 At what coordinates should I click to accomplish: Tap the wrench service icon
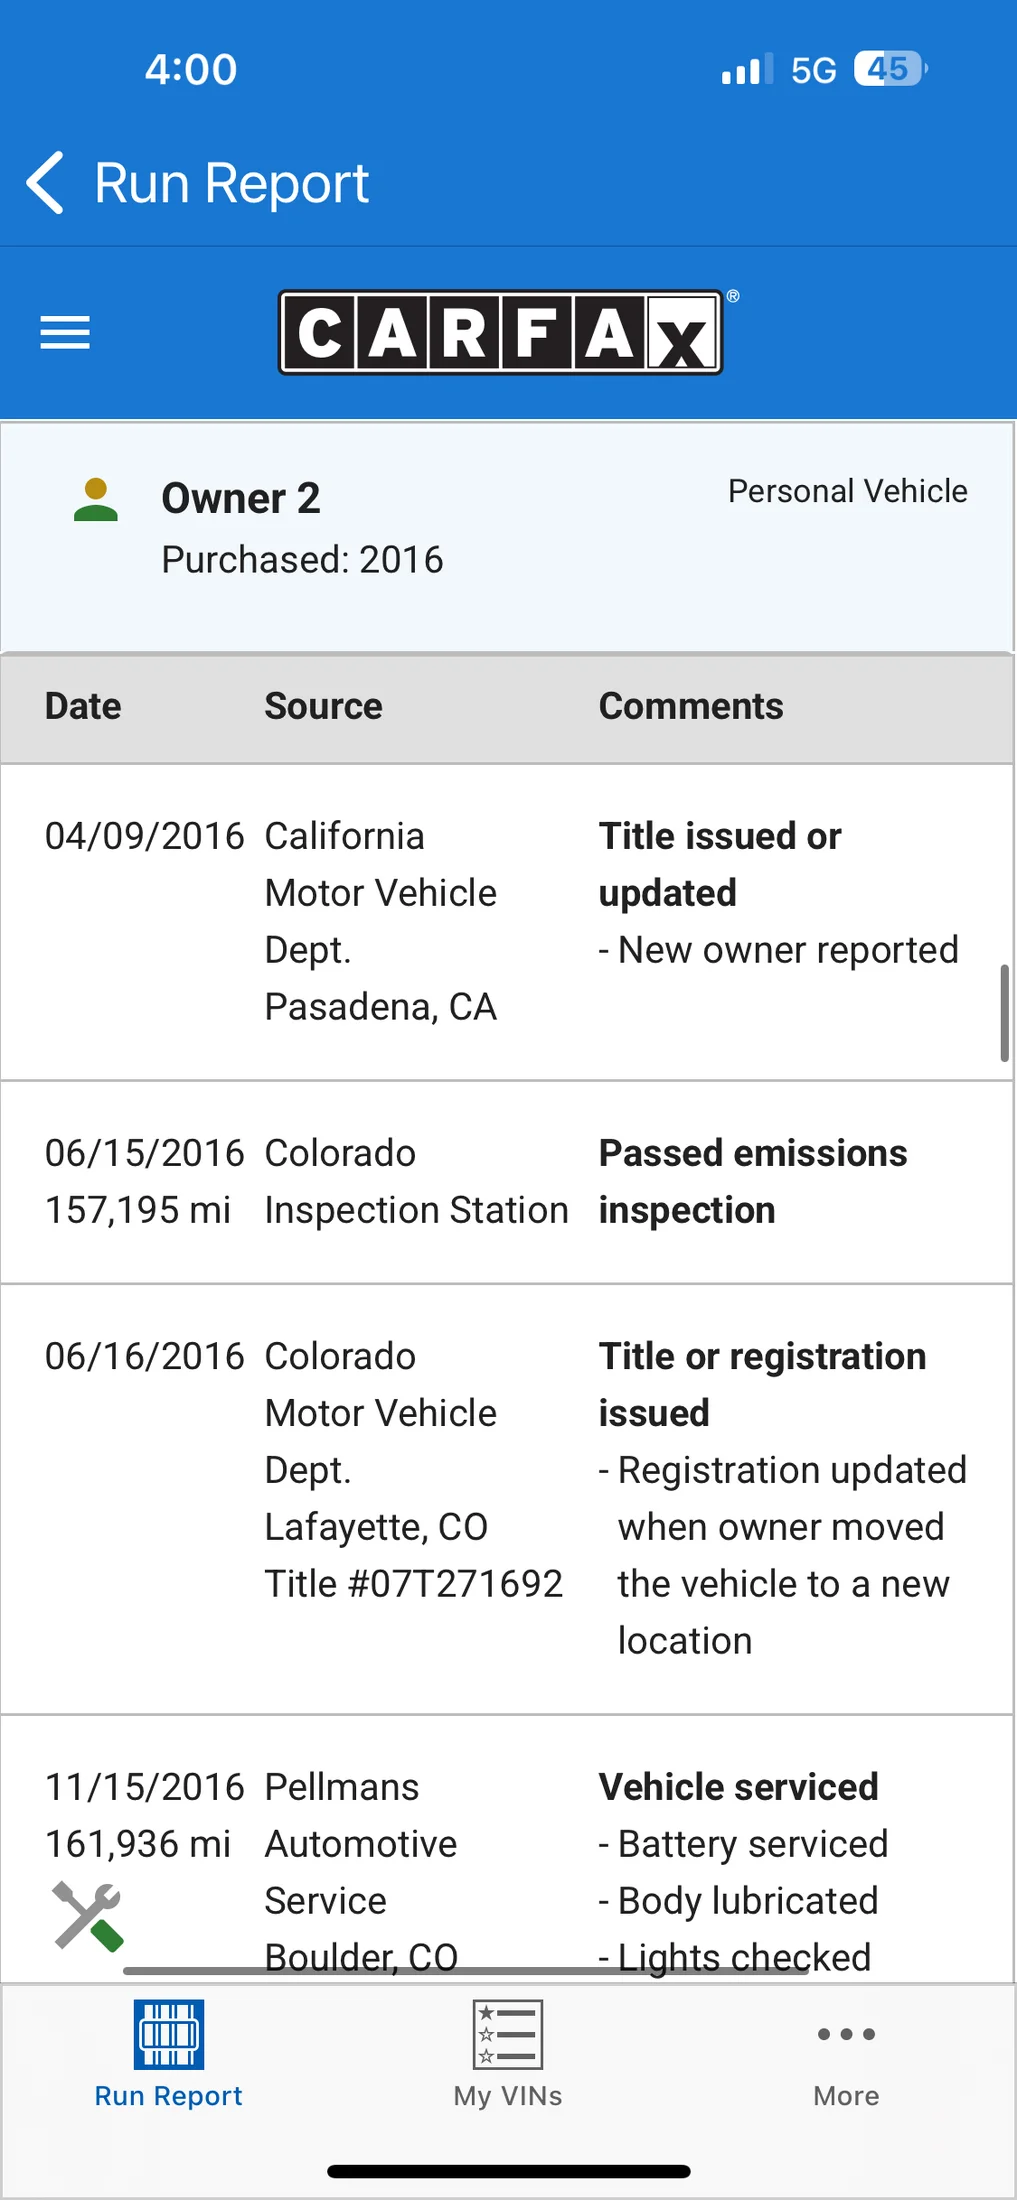click(88, 1916)
